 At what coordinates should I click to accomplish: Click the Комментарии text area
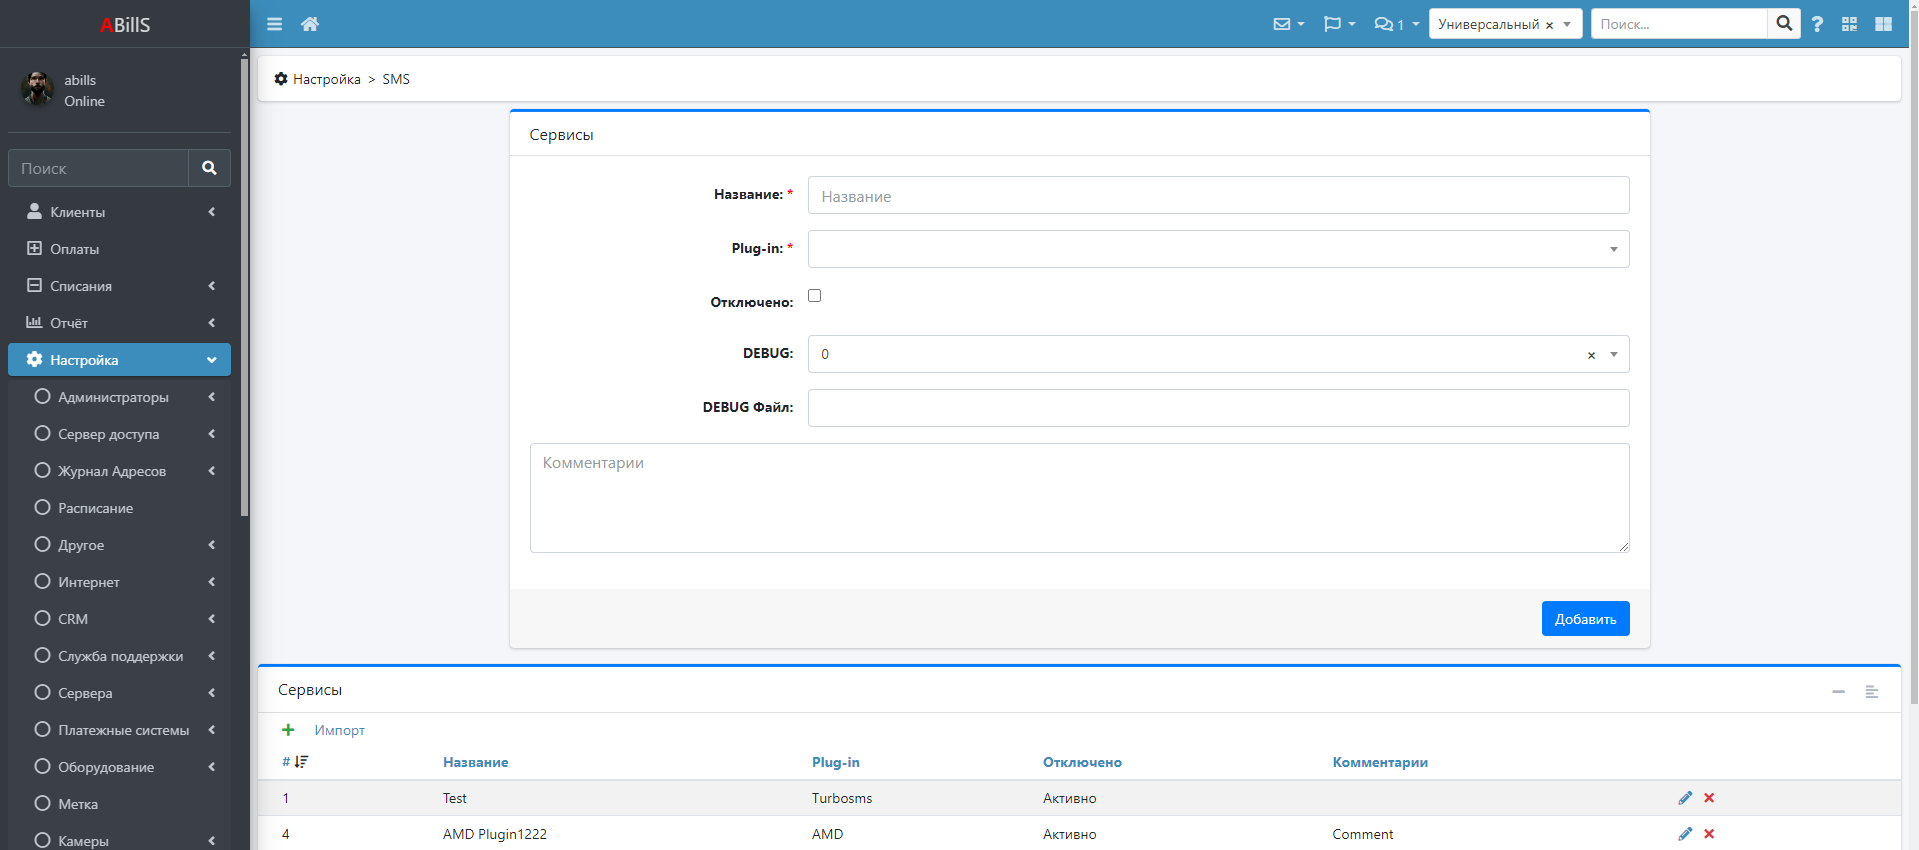click(1079, 498)
